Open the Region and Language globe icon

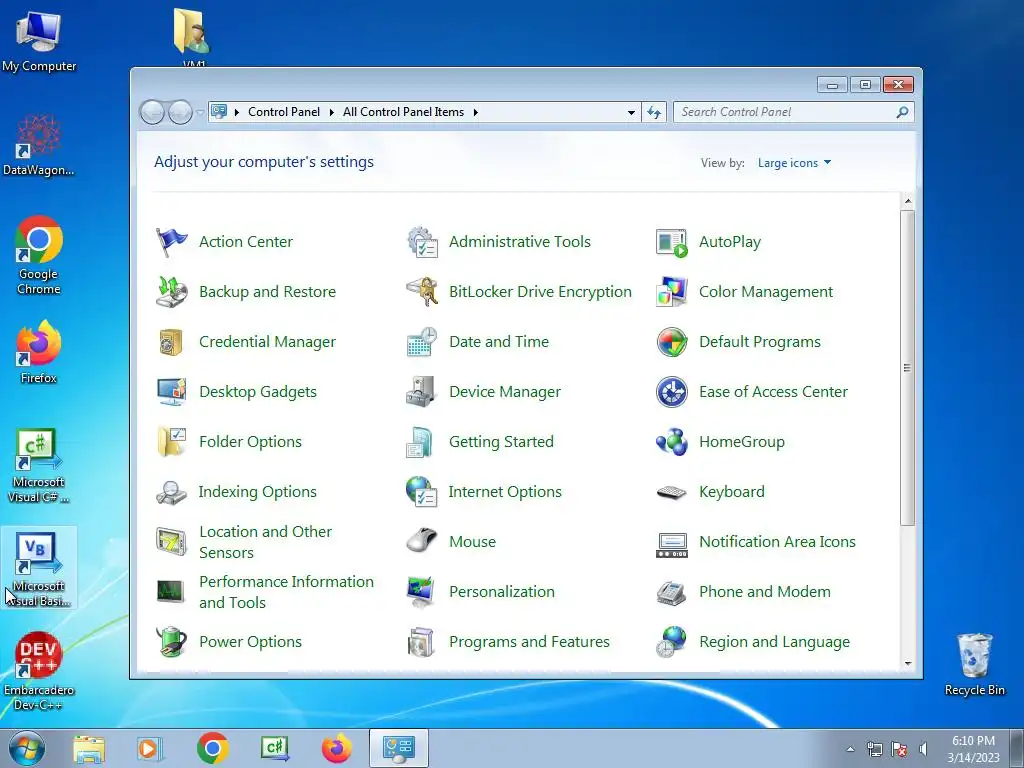pos(672,642)
